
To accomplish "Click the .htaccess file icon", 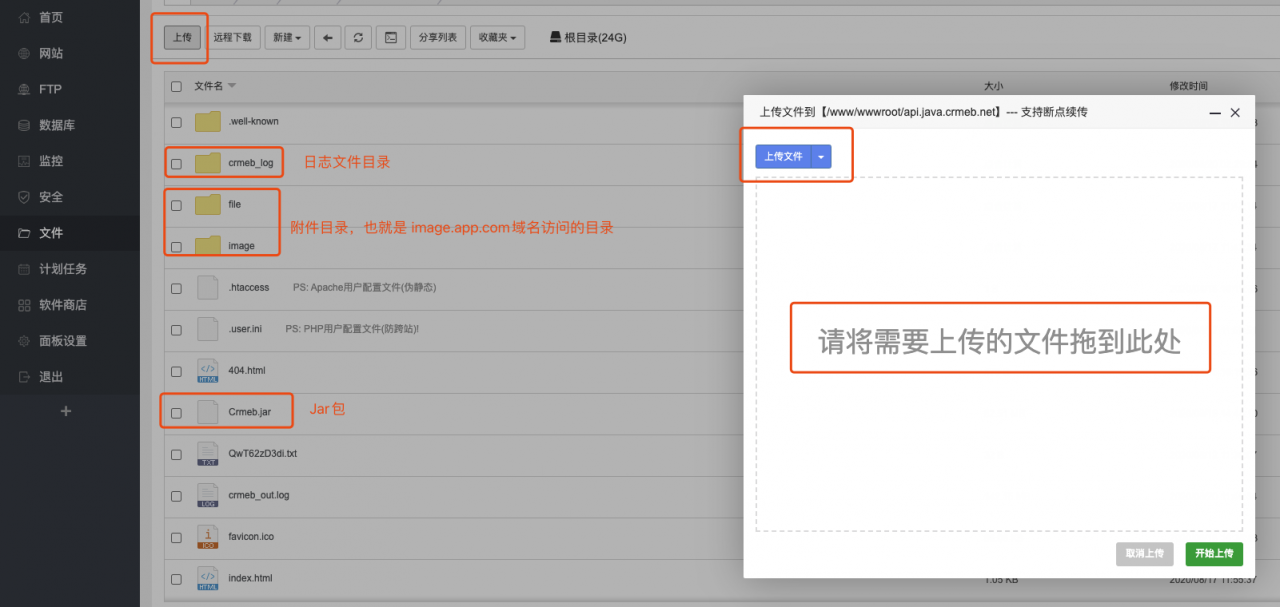I will (x=208, y=287).
